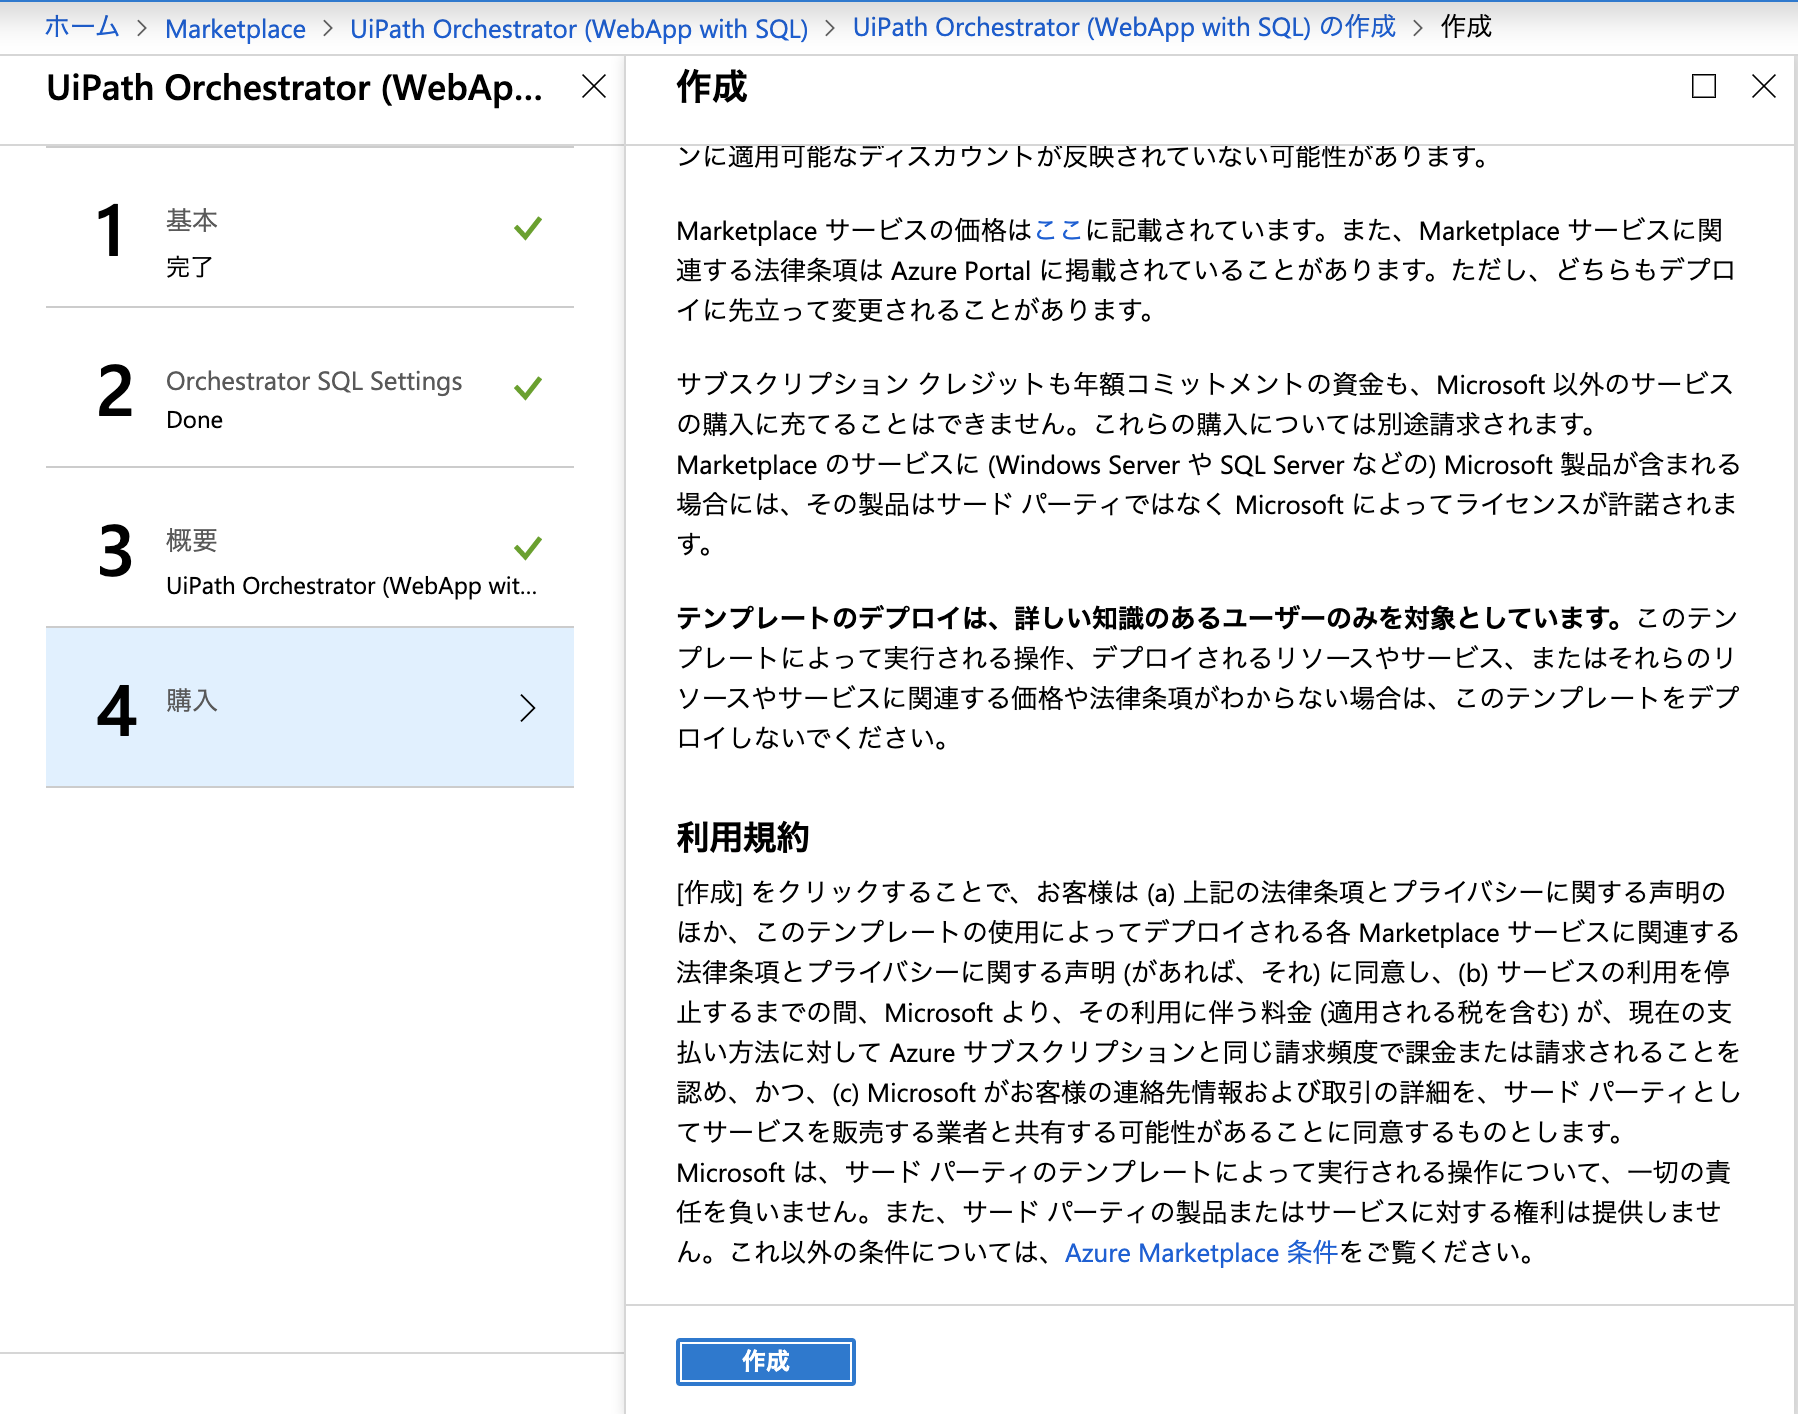Click the 概要 step checkmark
Screen dimensions: 1798x1414
coord(528,547)
